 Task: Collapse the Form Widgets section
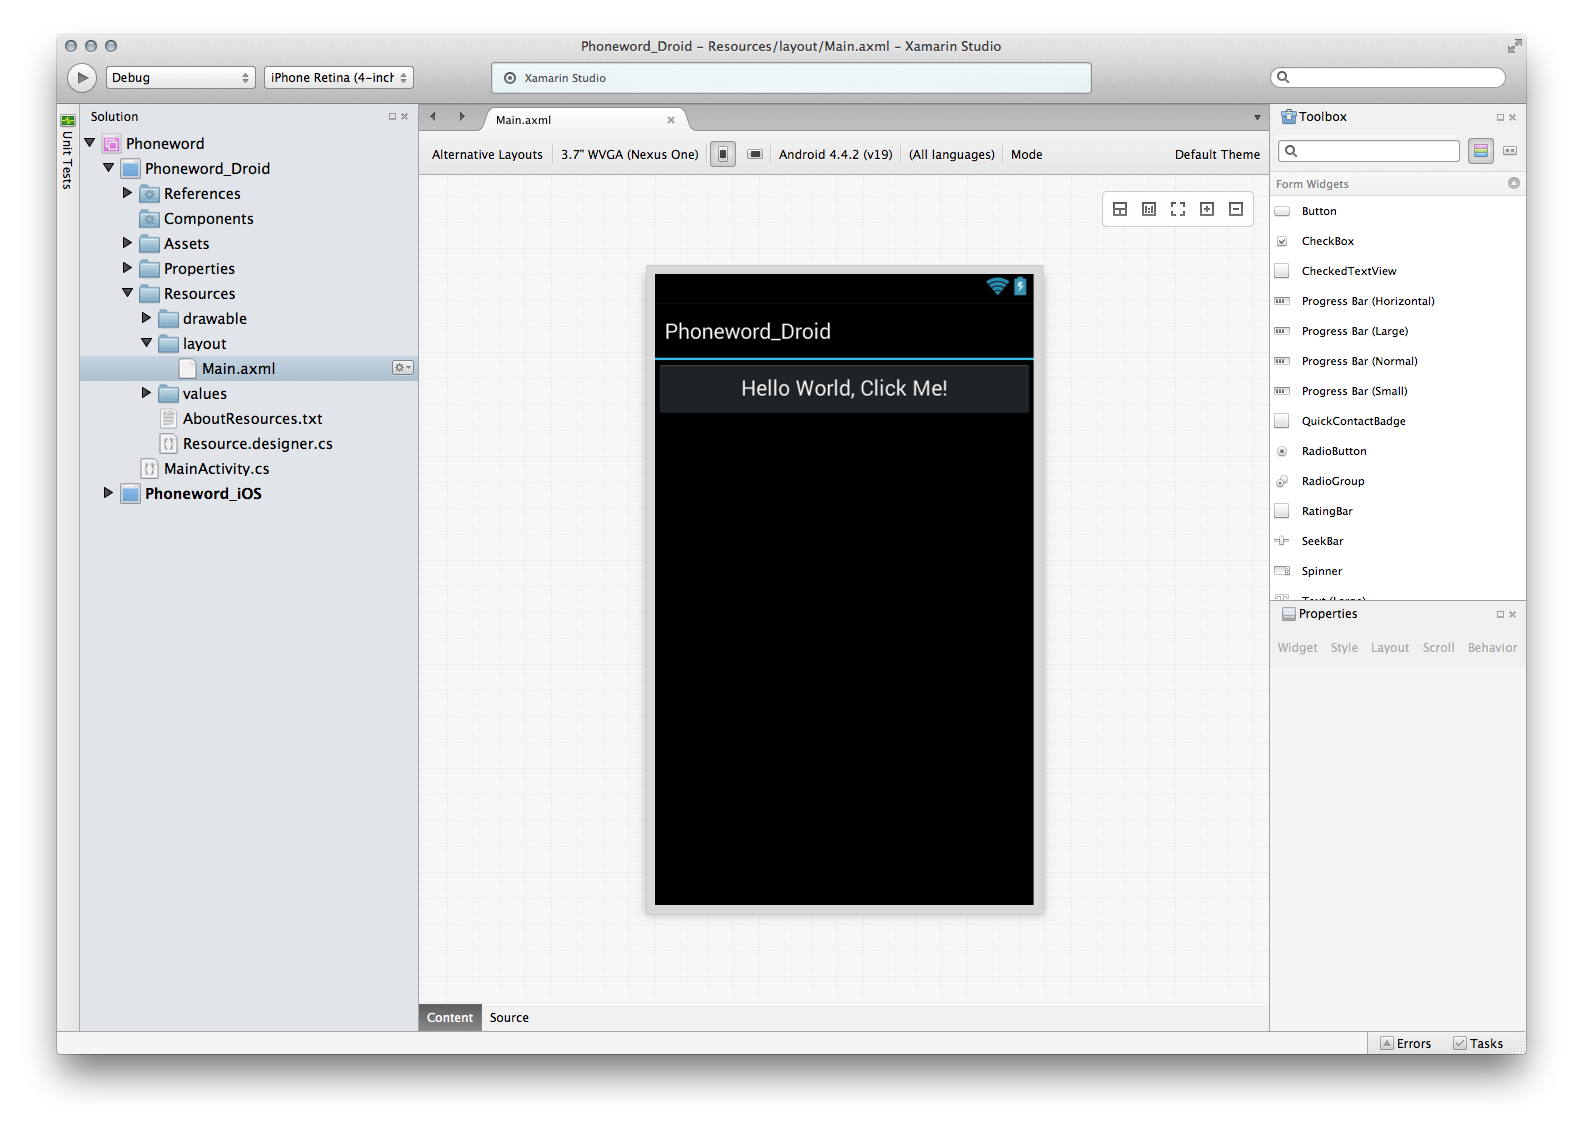click(x=1513, y=183)
